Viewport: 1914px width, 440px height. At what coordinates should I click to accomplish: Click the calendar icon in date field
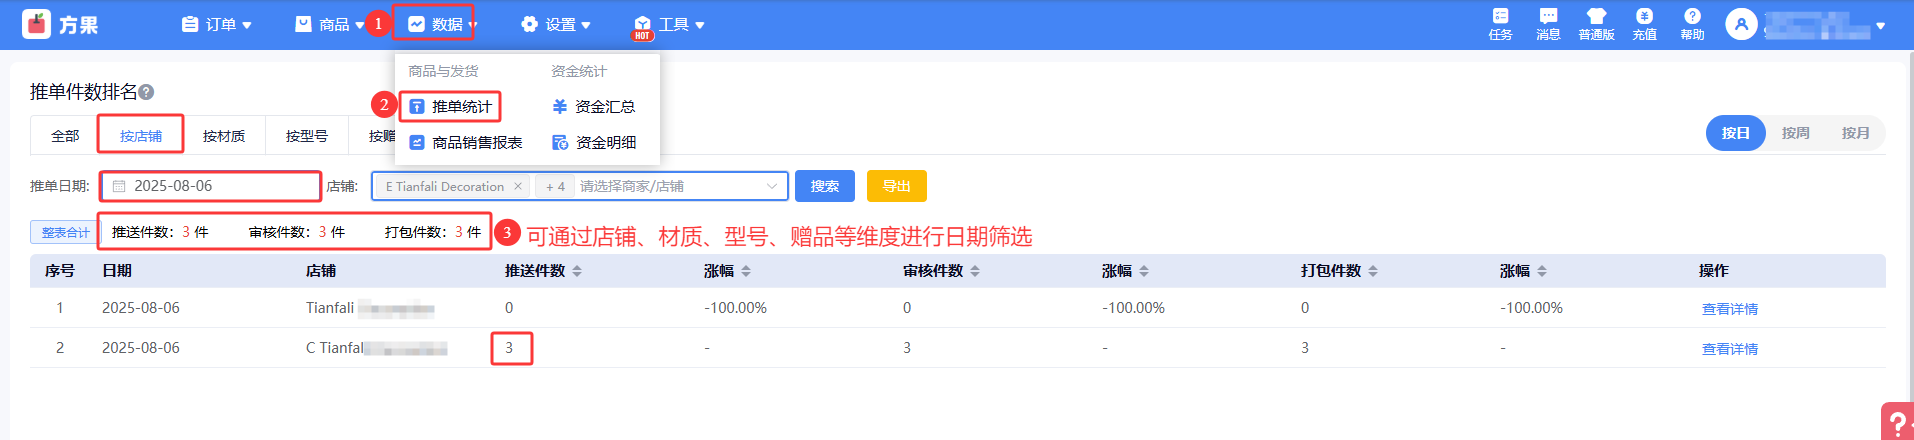tap(119, 186)
